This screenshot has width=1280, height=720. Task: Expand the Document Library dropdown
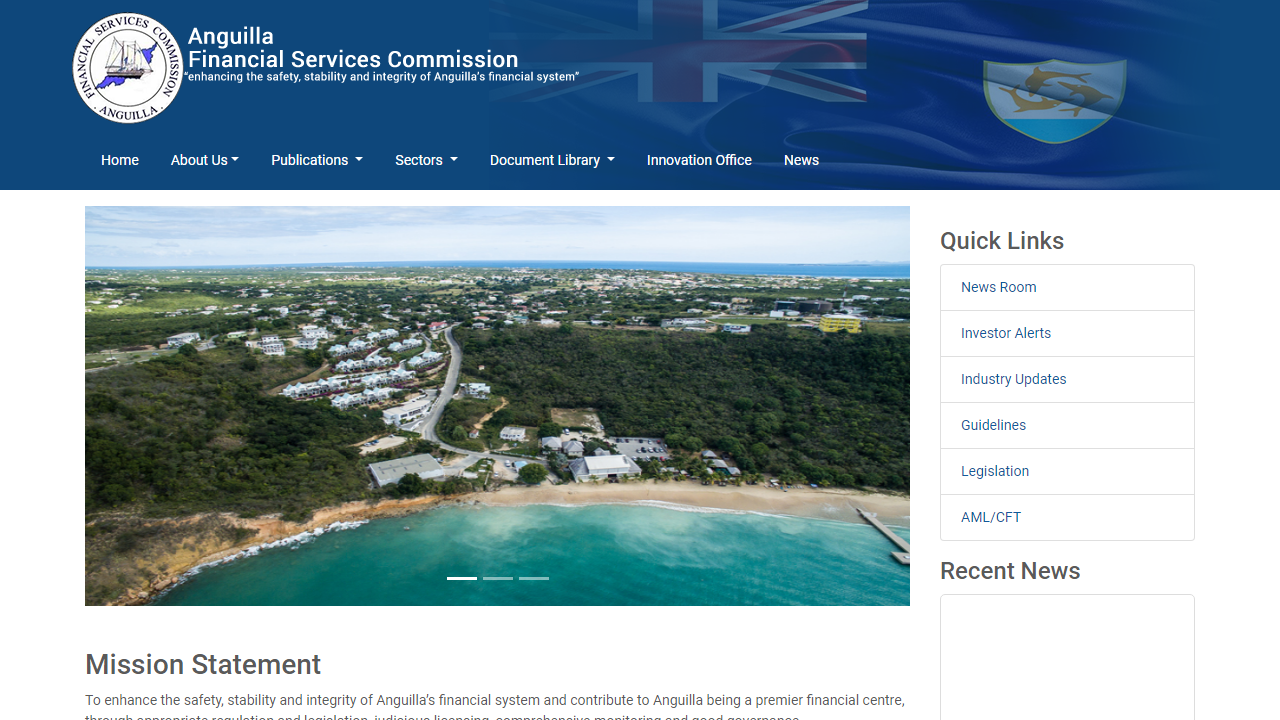tap(552, 160)
